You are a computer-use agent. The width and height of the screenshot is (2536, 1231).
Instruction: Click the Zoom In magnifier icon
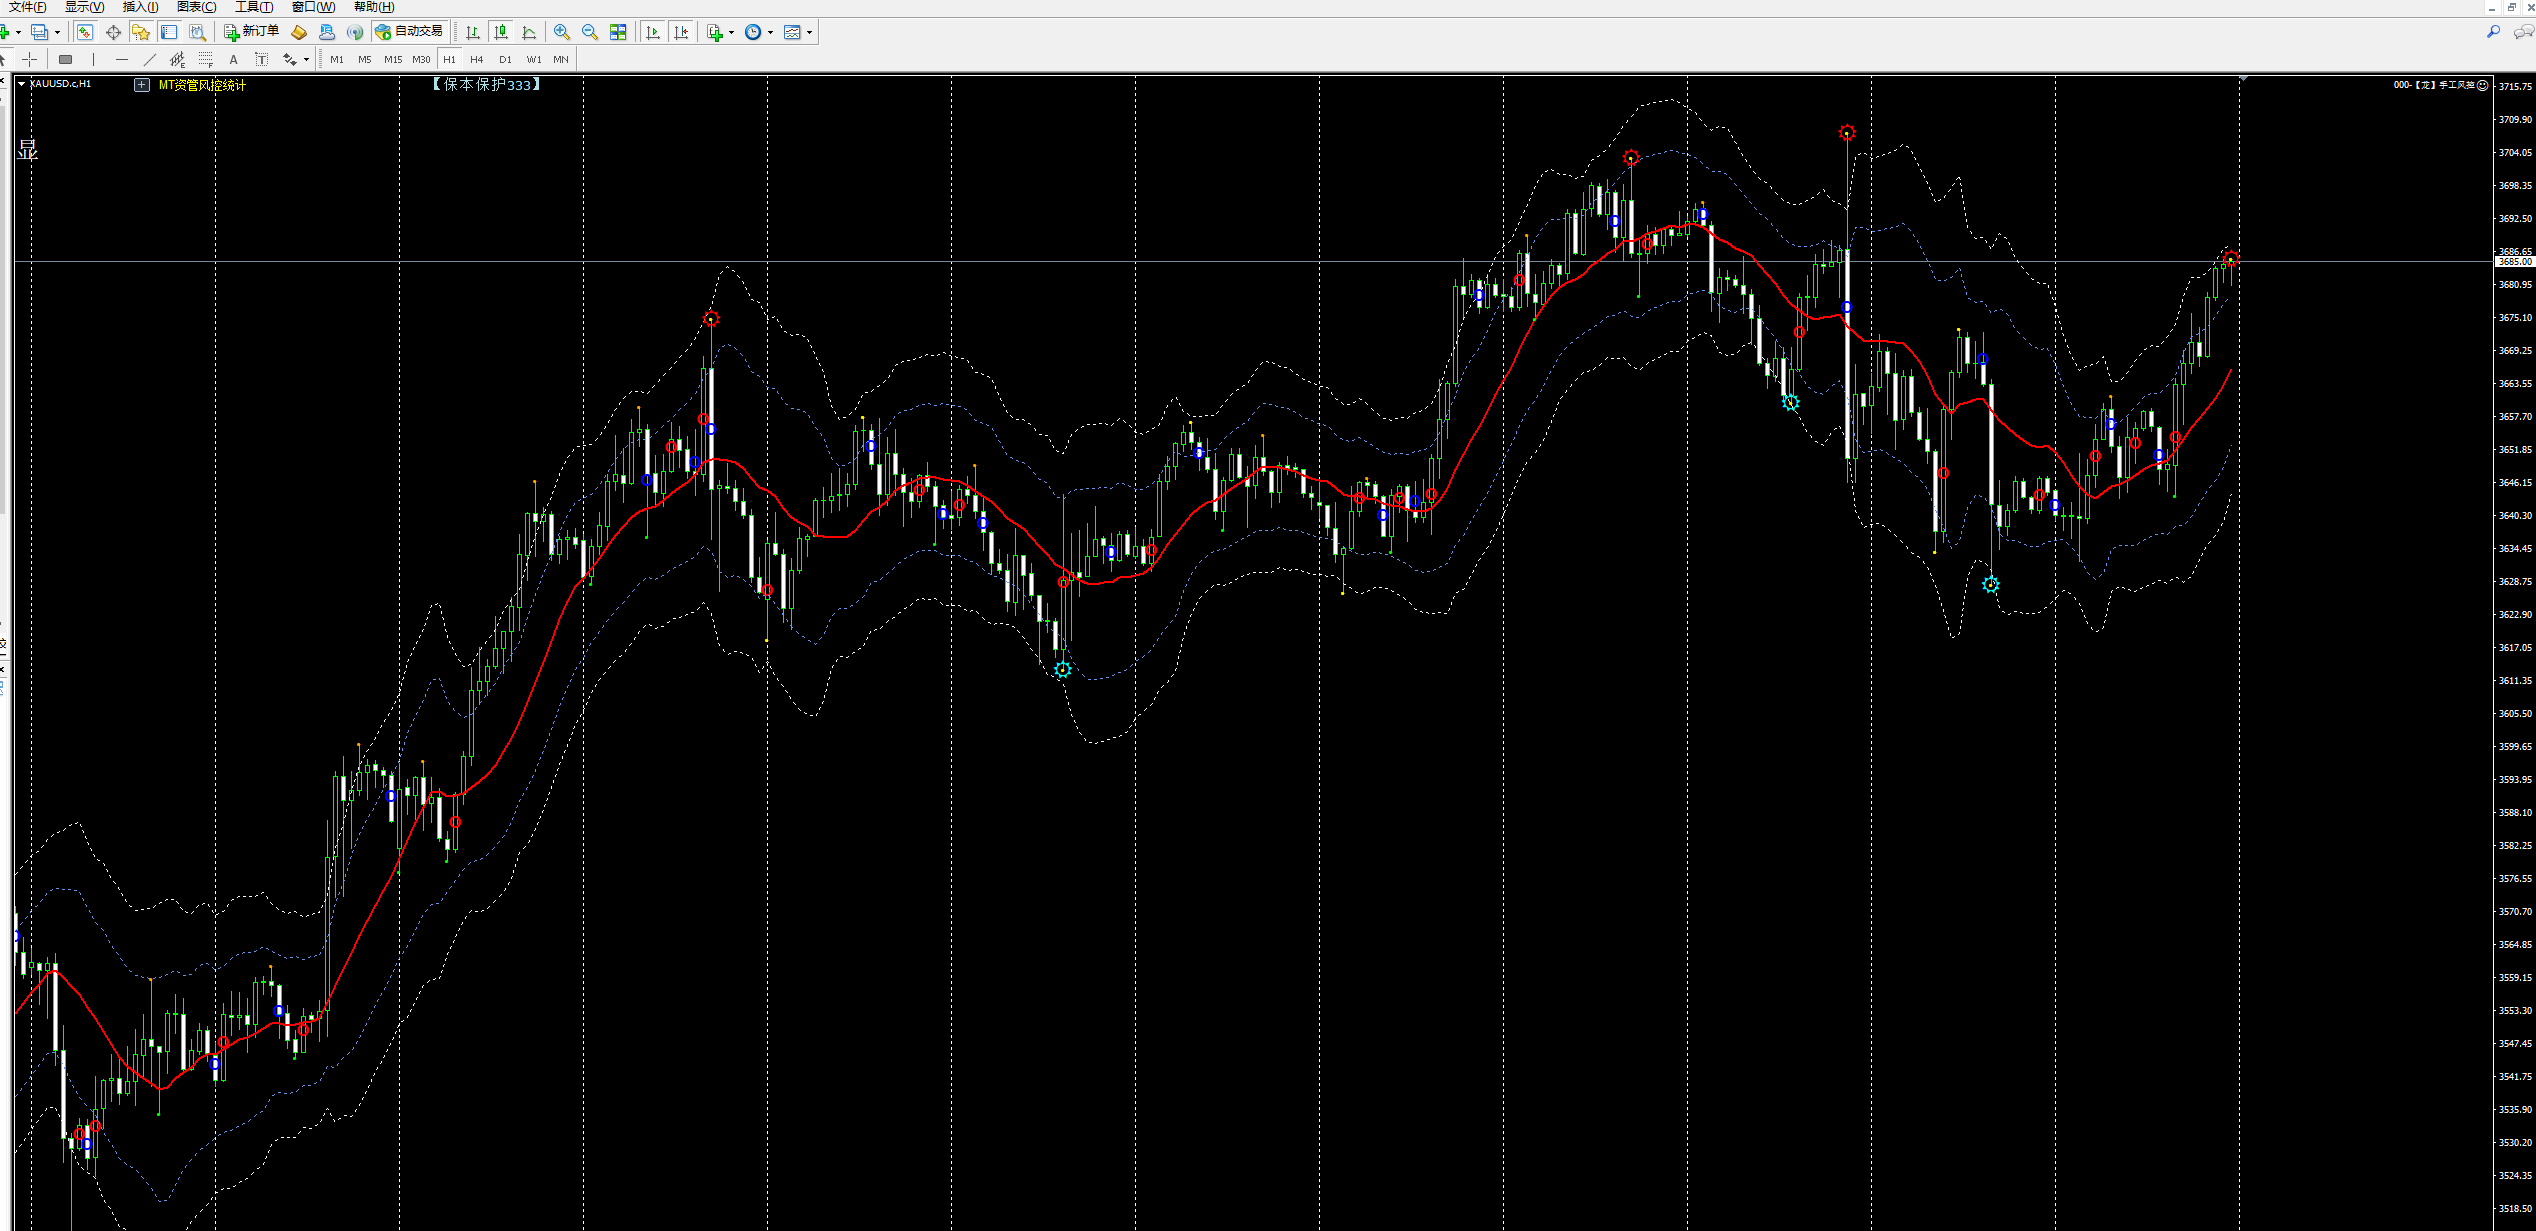pos(562,32)
